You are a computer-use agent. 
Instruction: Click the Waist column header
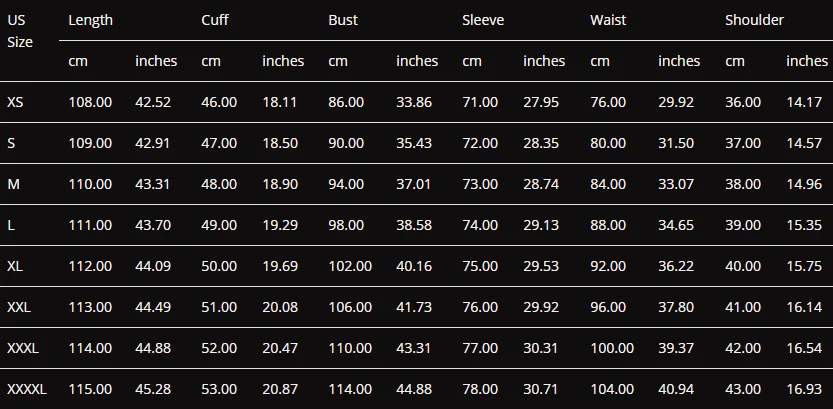608,20
